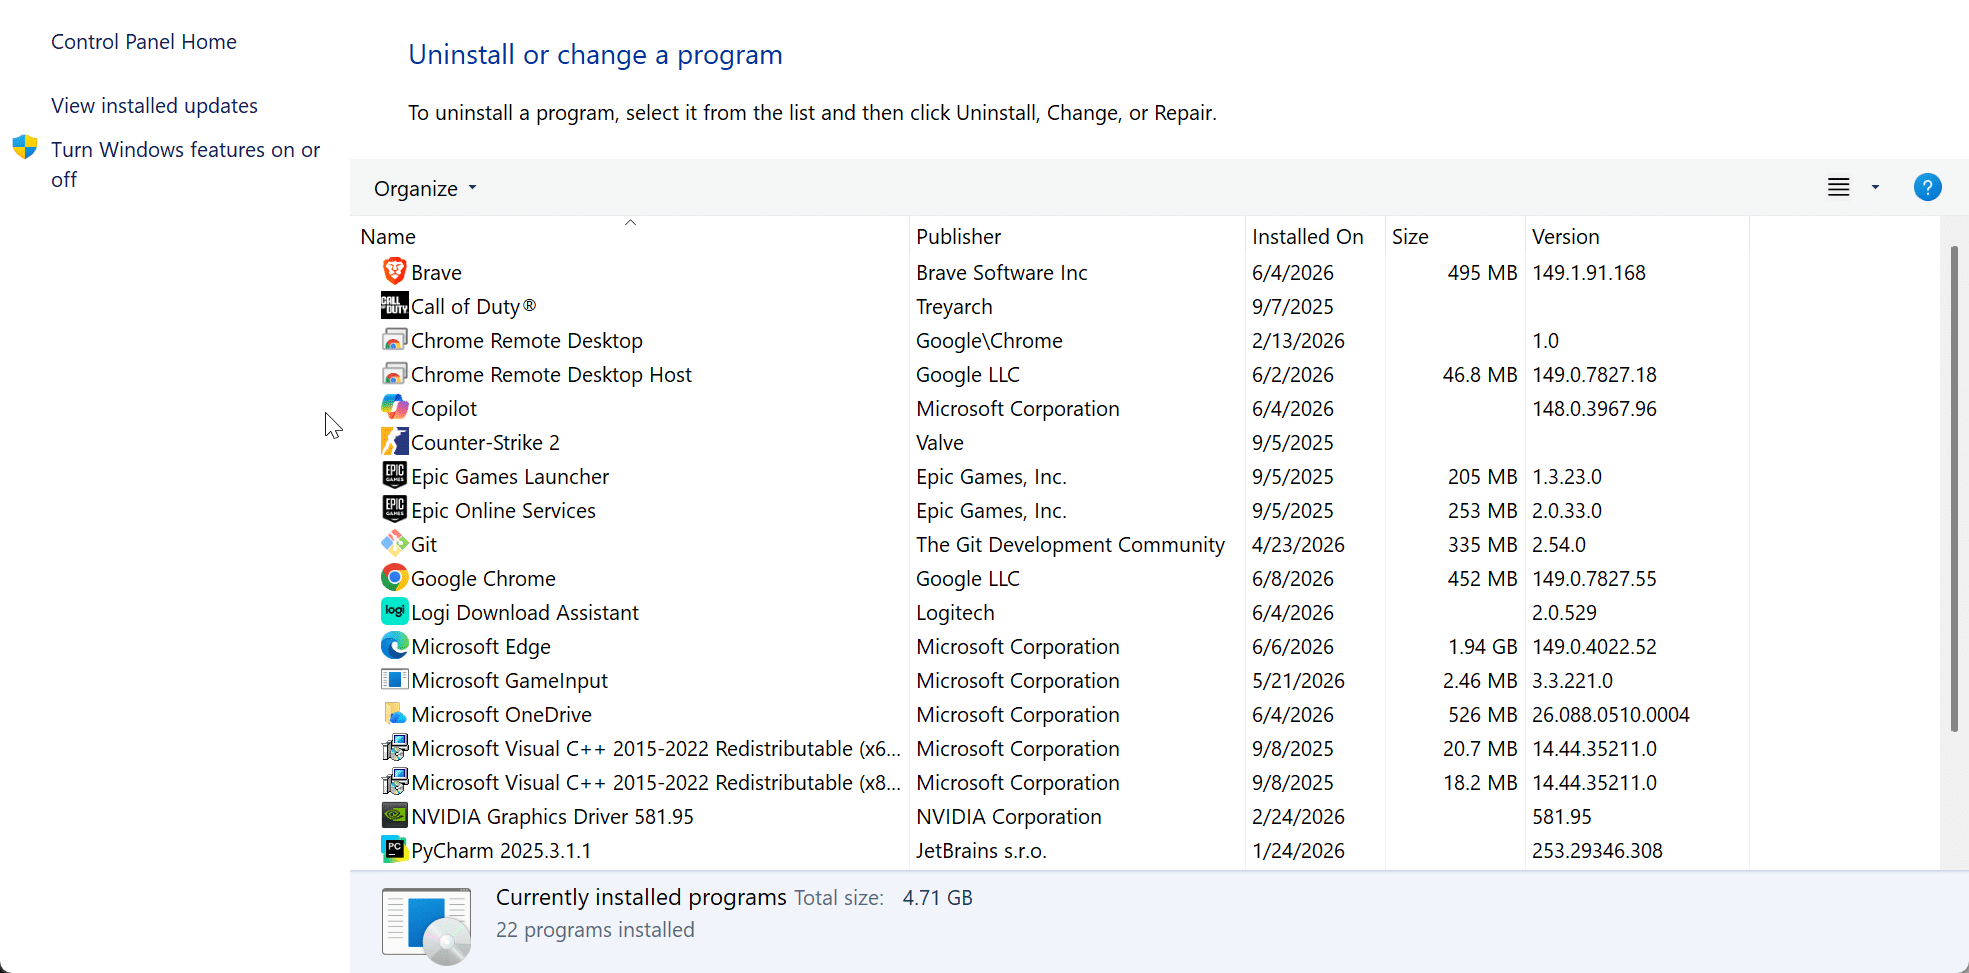Click publisher Treyarch cell
The image size is (1969, 973).
pos(954,307)
